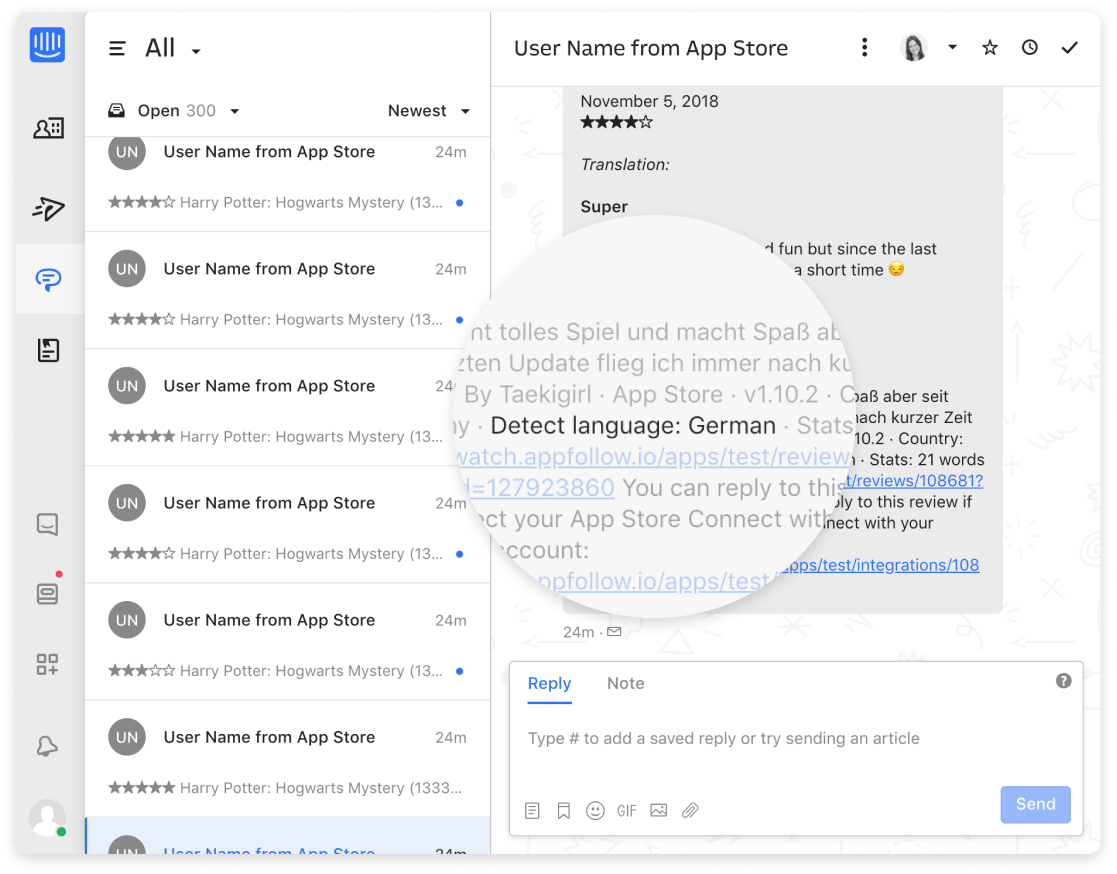Snooze conversation with clock icon
The width and height of the screenshot is (1117, 874).
(1030, 48)
